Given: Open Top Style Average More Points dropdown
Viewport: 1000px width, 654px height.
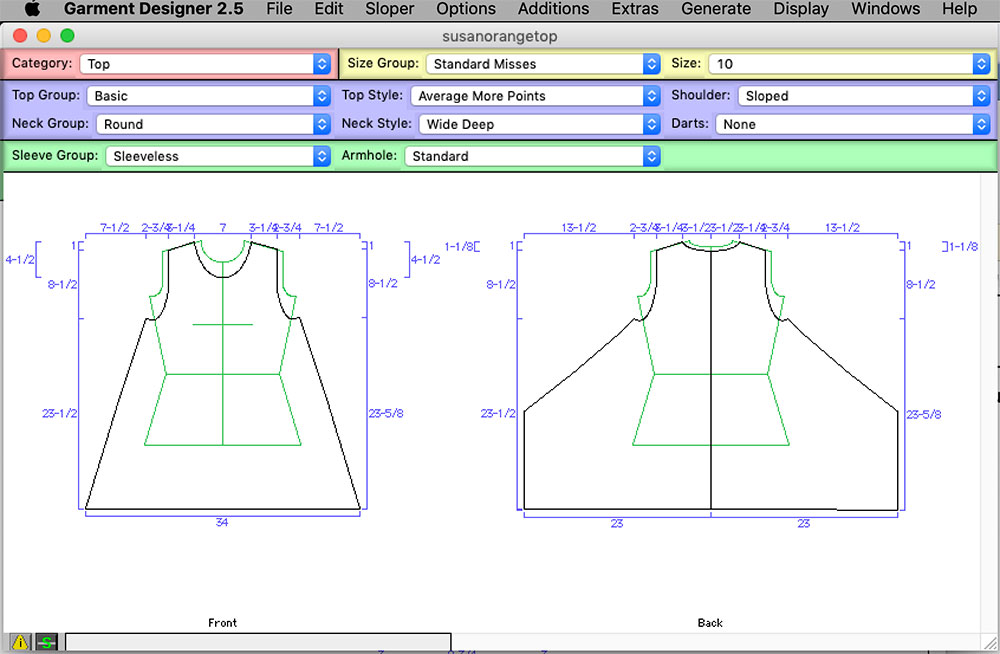Looking at the screenshot, I should pyautogui.click(x=535, y=96).
